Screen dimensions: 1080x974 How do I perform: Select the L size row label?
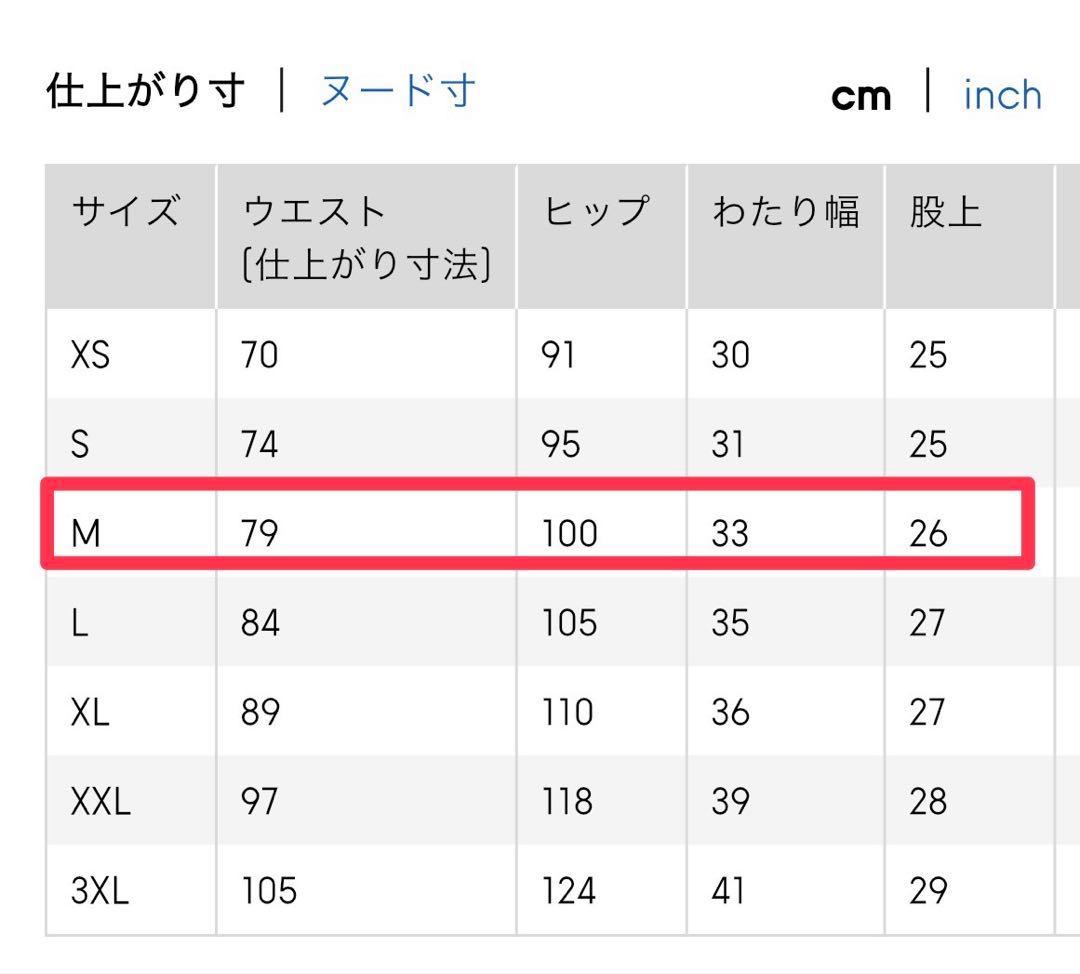(79, 623)
